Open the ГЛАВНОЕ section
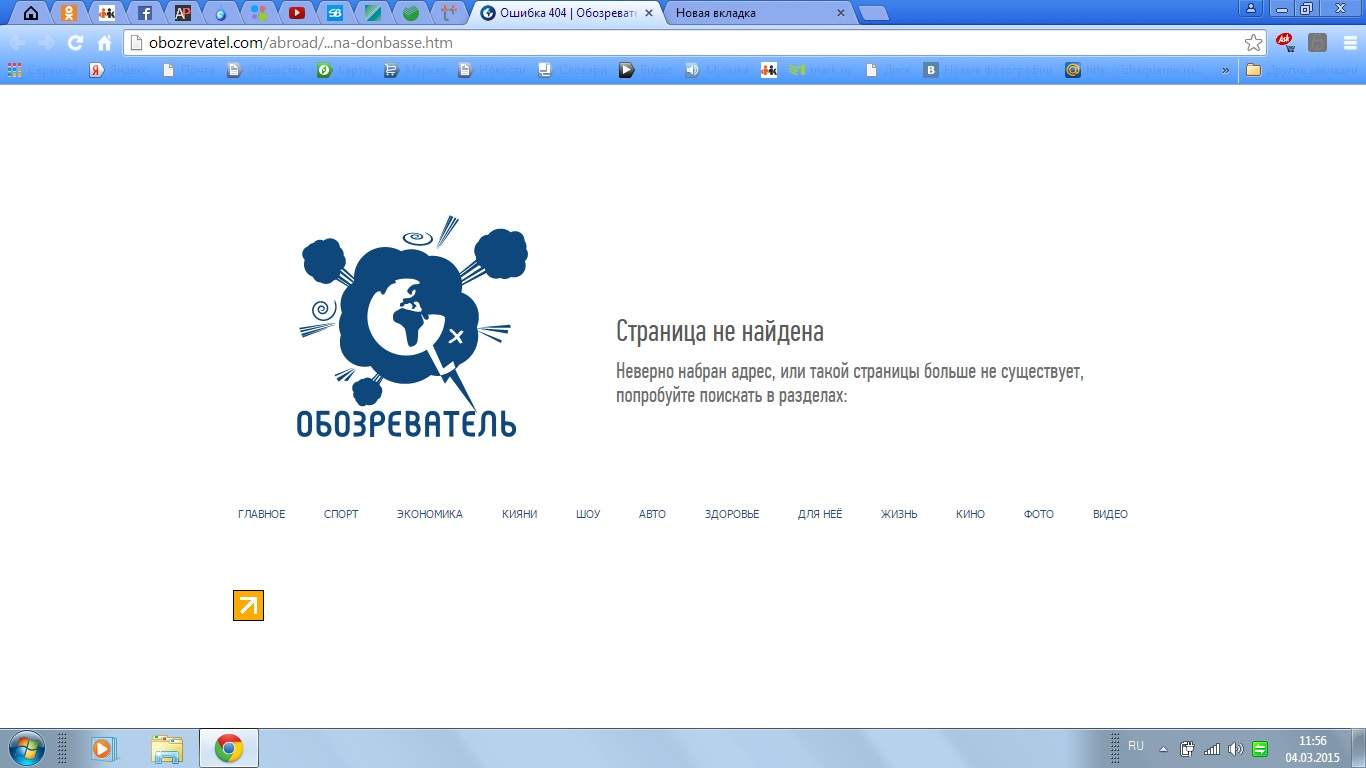 pos(261,514)
